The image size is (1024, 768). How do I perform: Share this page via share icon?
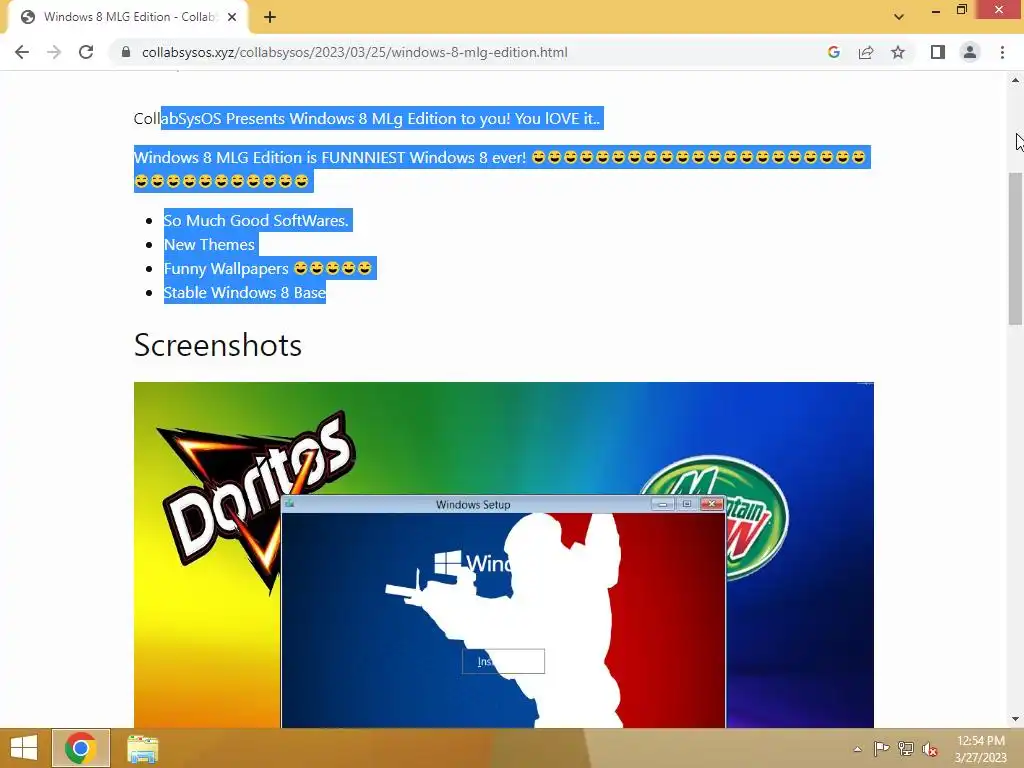pyautogui.click(x=866, y=52)
